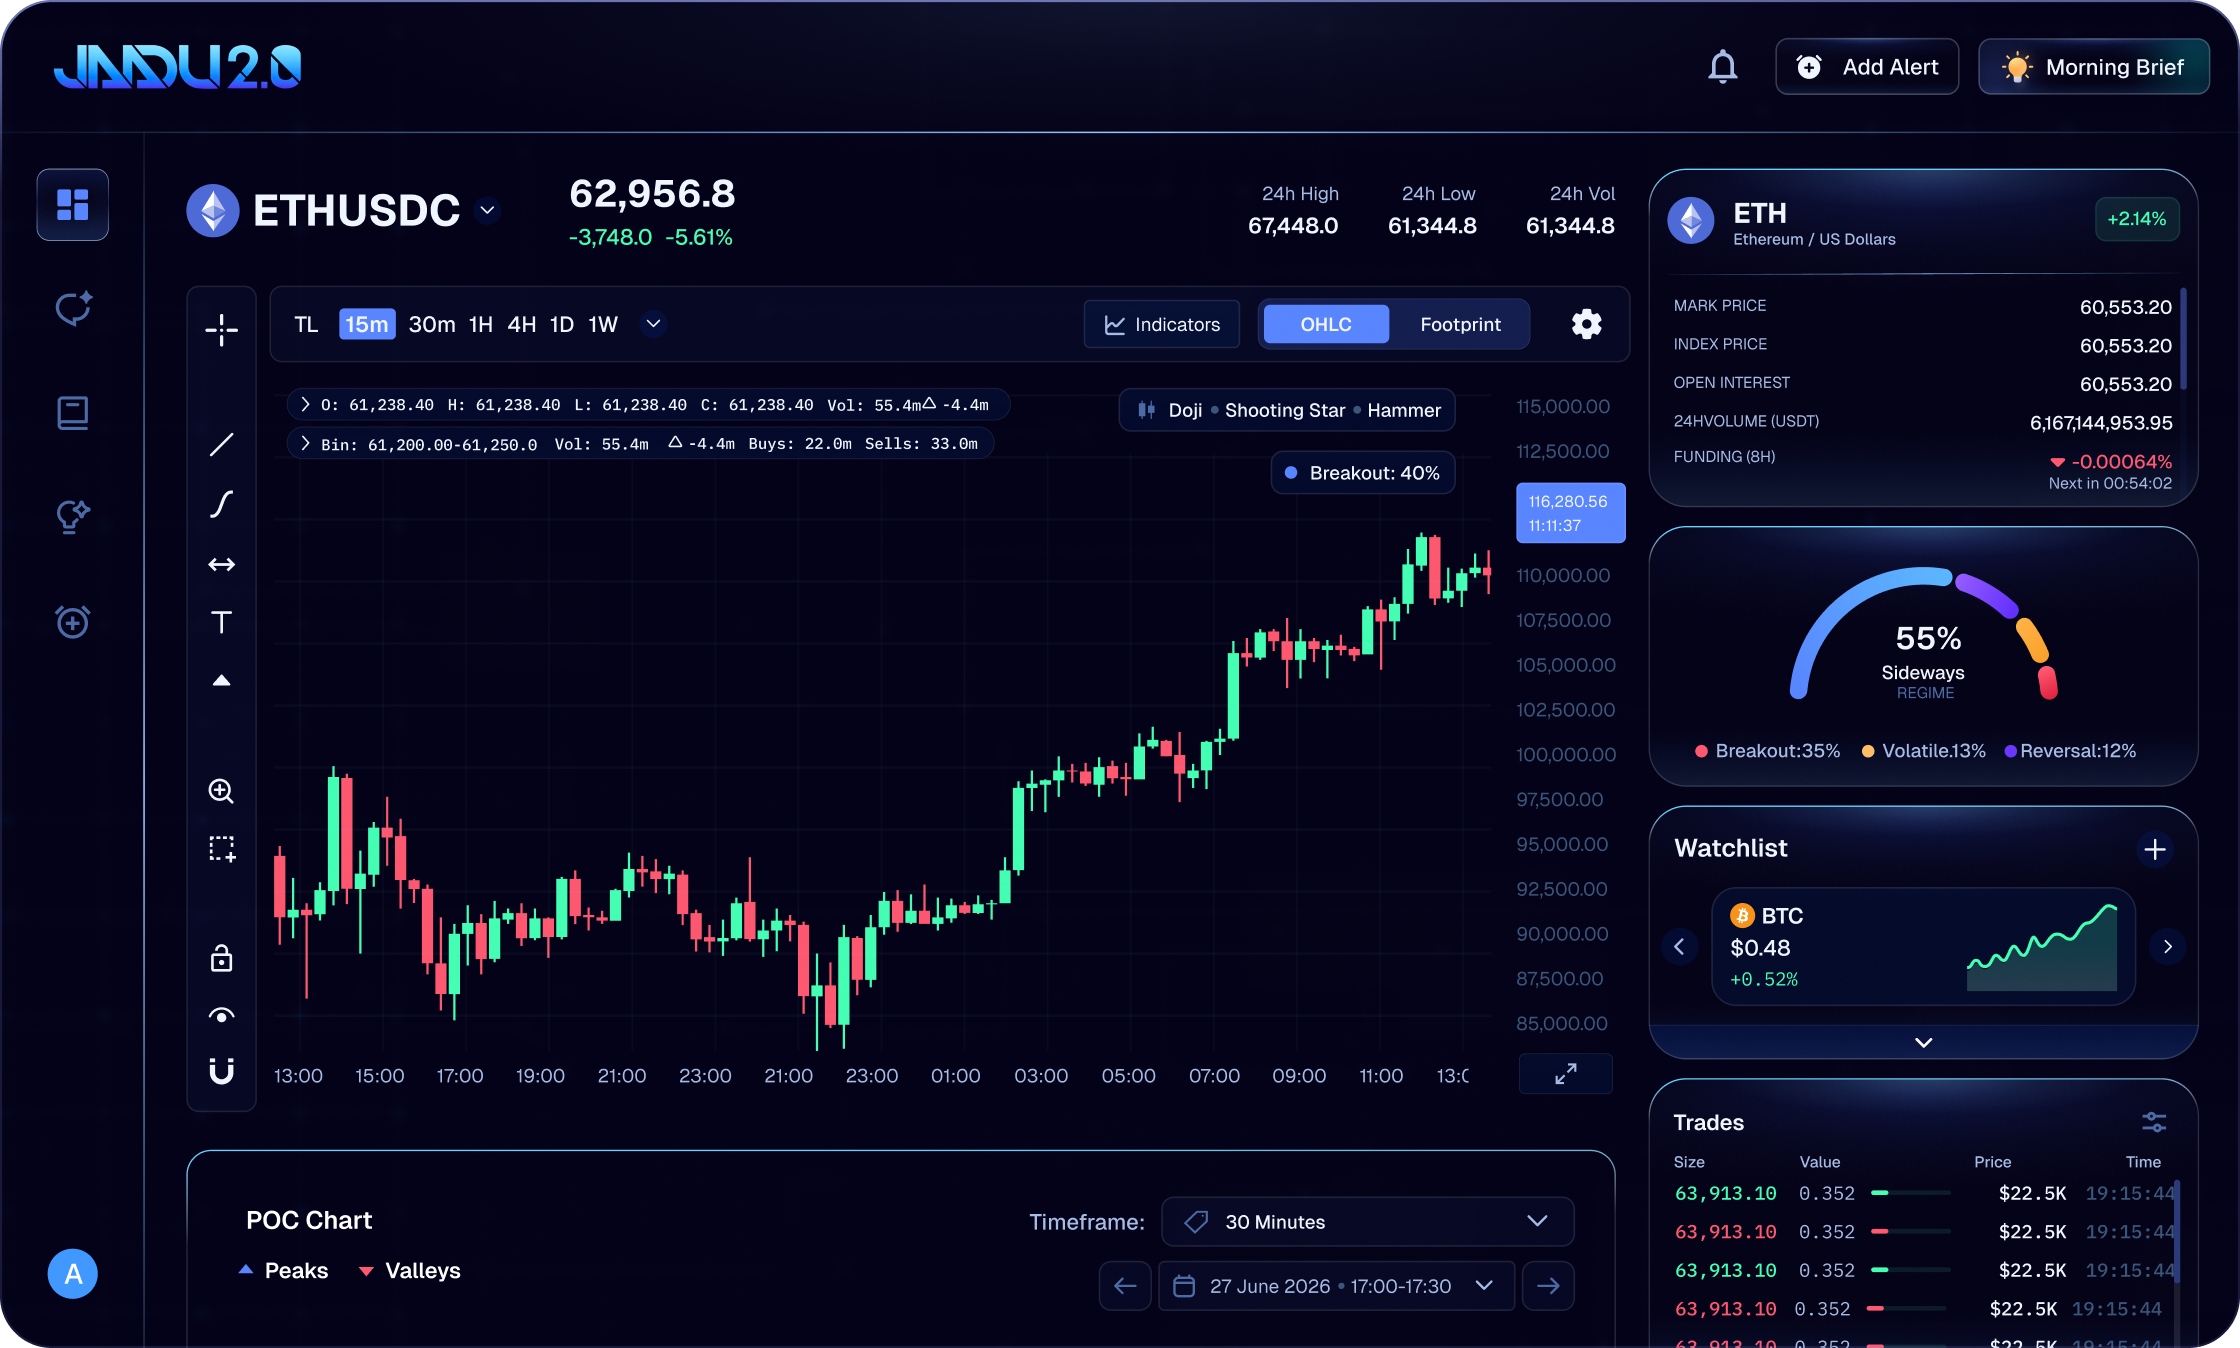
Task: Select the text annotation tool
Action: click(x=221, y=622)
